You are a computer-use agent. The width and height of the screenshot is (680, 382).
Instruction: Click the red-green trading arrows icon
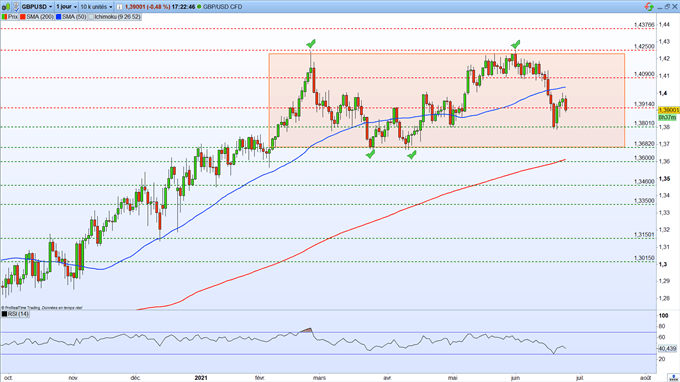click(x=649, y=7)
